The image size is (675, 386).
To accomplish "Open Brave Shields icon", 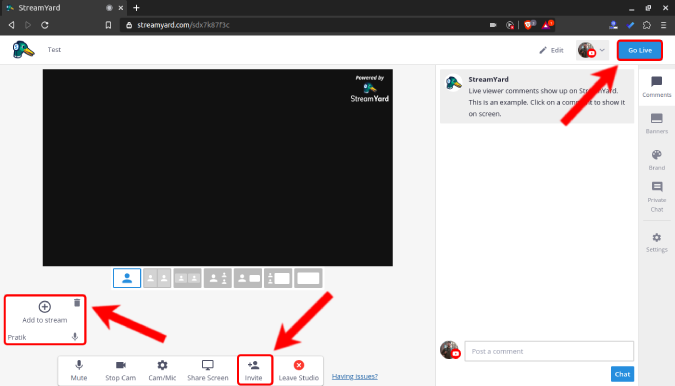I will click(x=529, y=25).
